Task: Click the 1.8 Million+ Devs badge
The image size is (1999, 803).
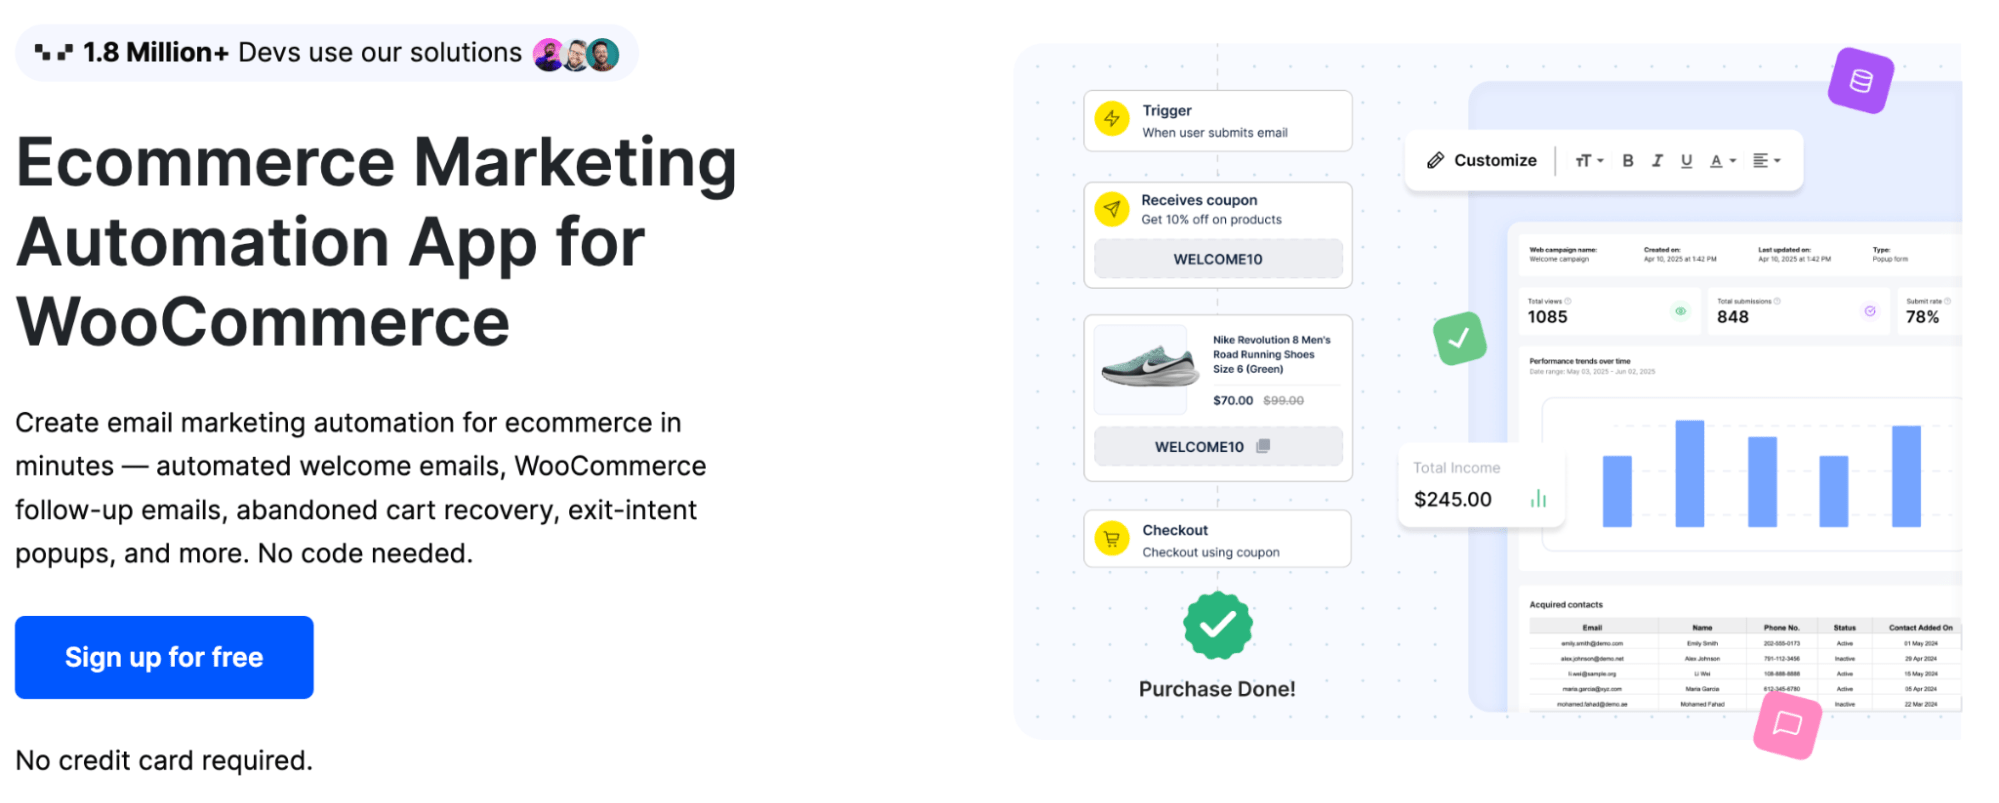Action: point(327,53)
